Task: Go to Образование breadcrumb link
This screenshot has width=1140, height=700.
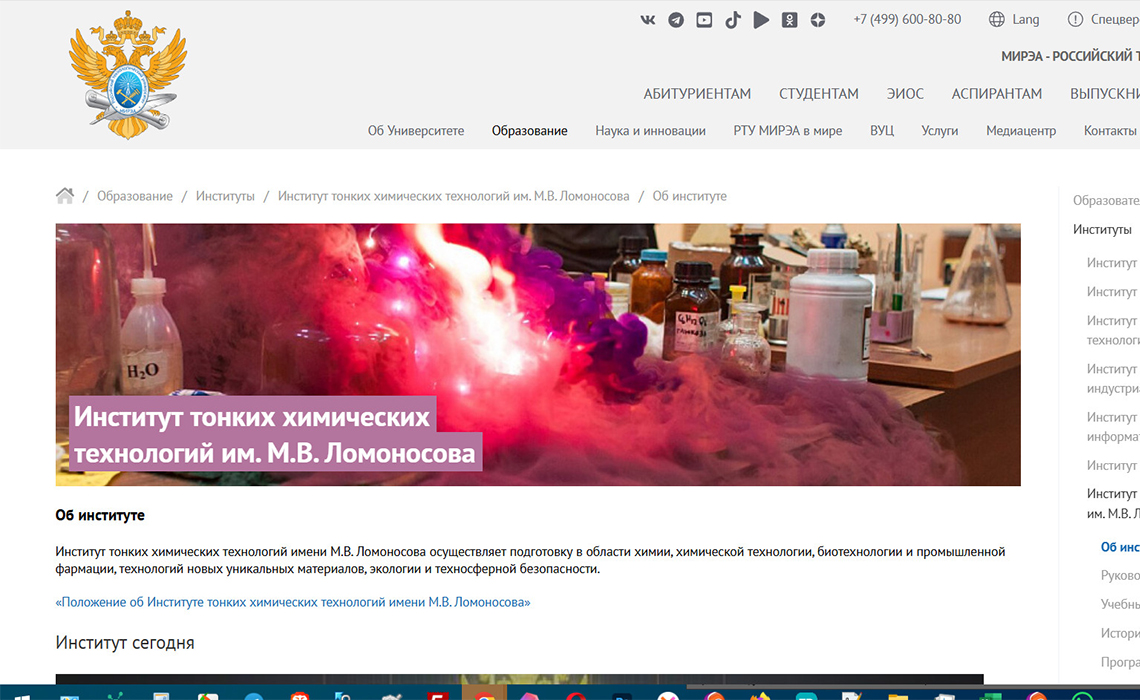Action: click(x=135, y=196)
